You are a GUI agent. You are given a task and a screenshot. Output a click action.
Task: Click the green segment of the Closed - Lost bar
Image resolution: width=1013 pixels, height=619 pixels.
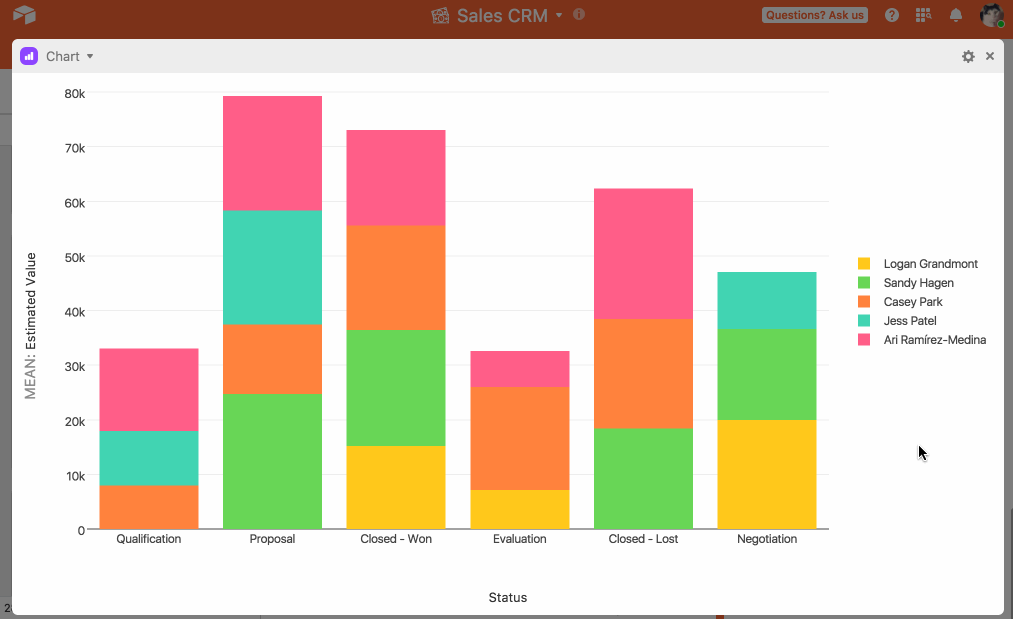coord(643,479)
